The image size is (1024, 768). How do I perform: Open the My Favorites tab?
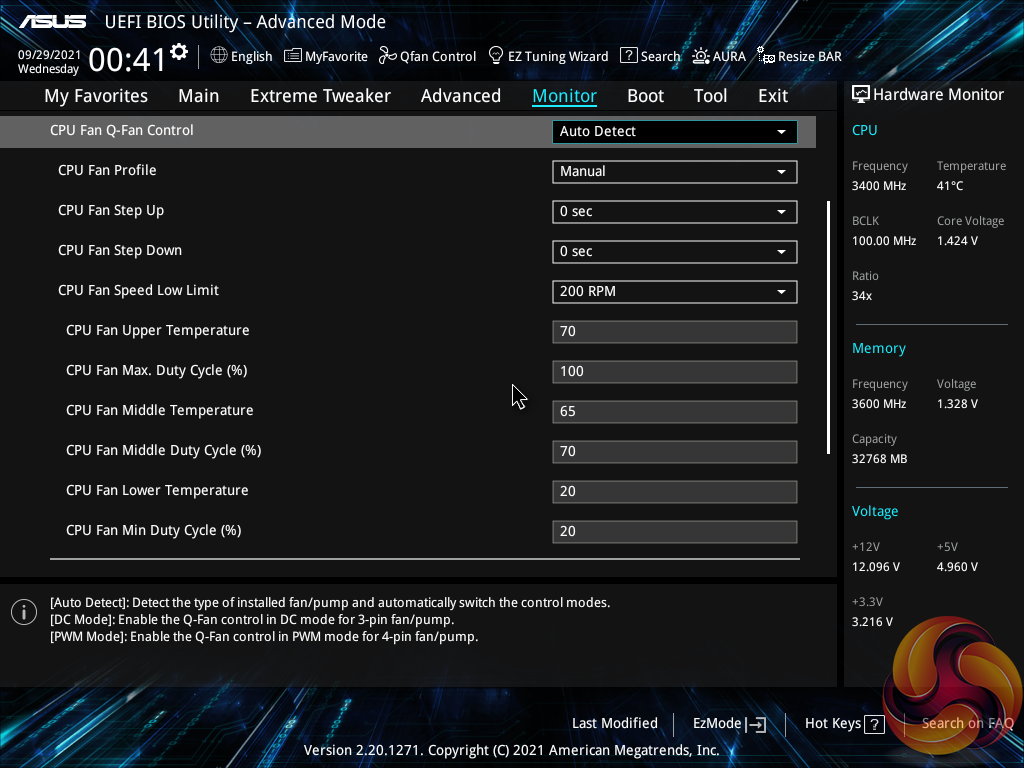pyautogui.click(x=96, y=96)
